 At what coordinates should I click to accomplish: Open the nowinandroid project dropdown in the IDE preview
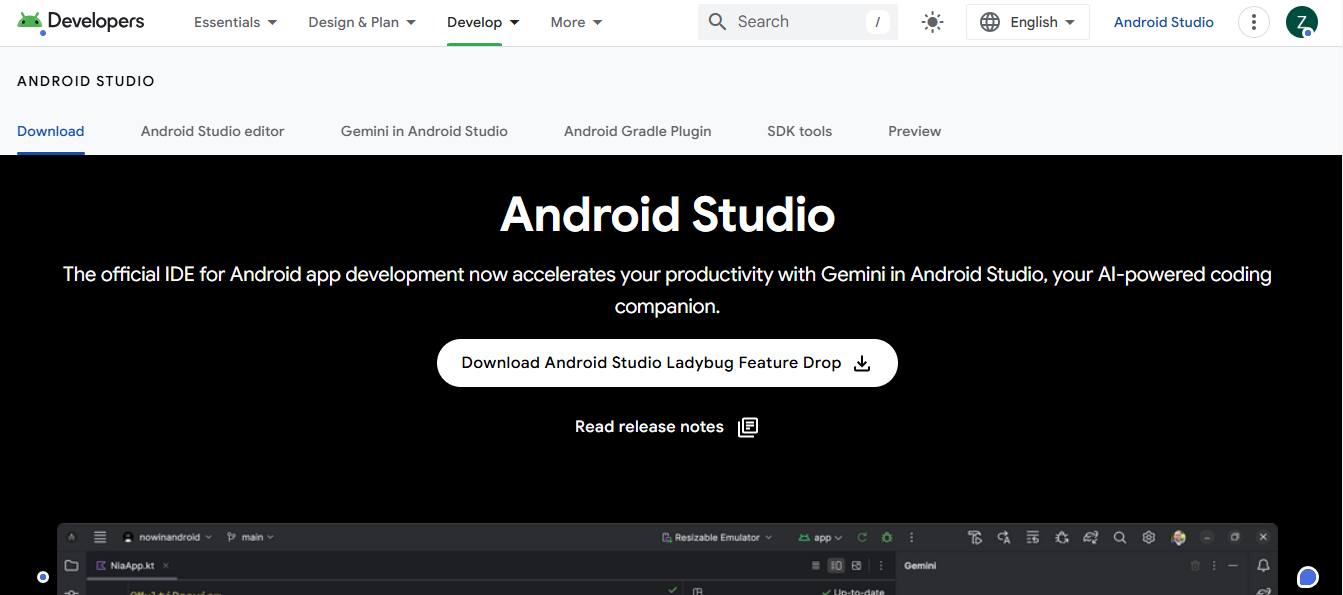(x=167, y=537)
